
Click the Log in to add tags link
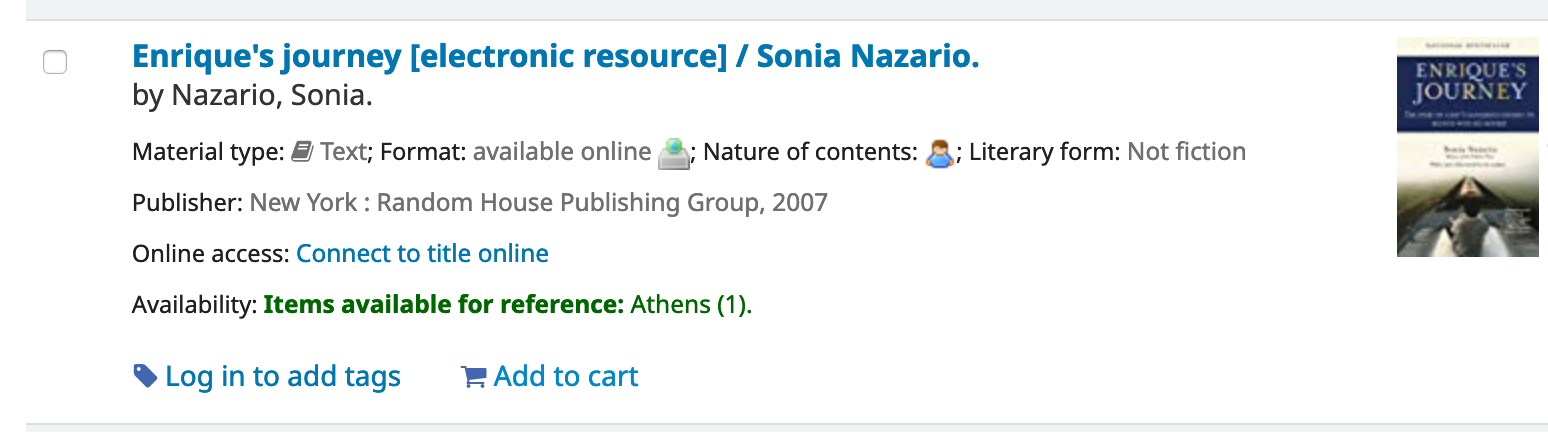pos(282,376)
